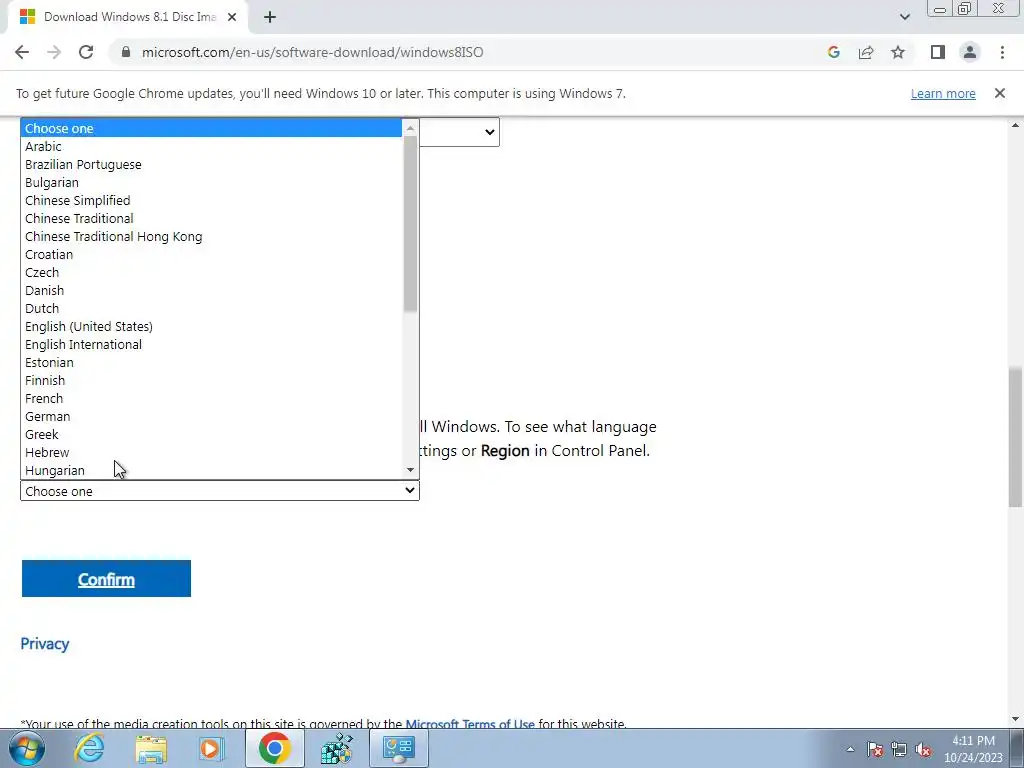Click the page vertical scrollbar thumb
Screen dimensions: 1024x768
click(1016, 436)
